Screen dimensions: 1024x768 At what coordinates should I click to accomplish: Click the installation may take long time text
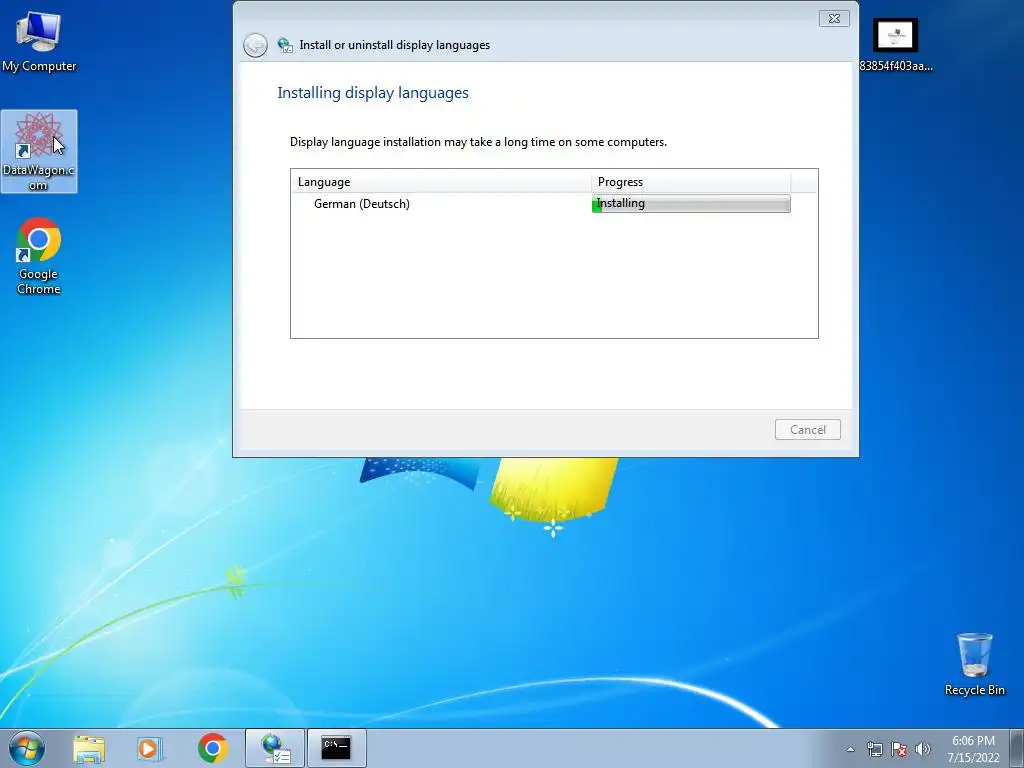click(478, 142)
